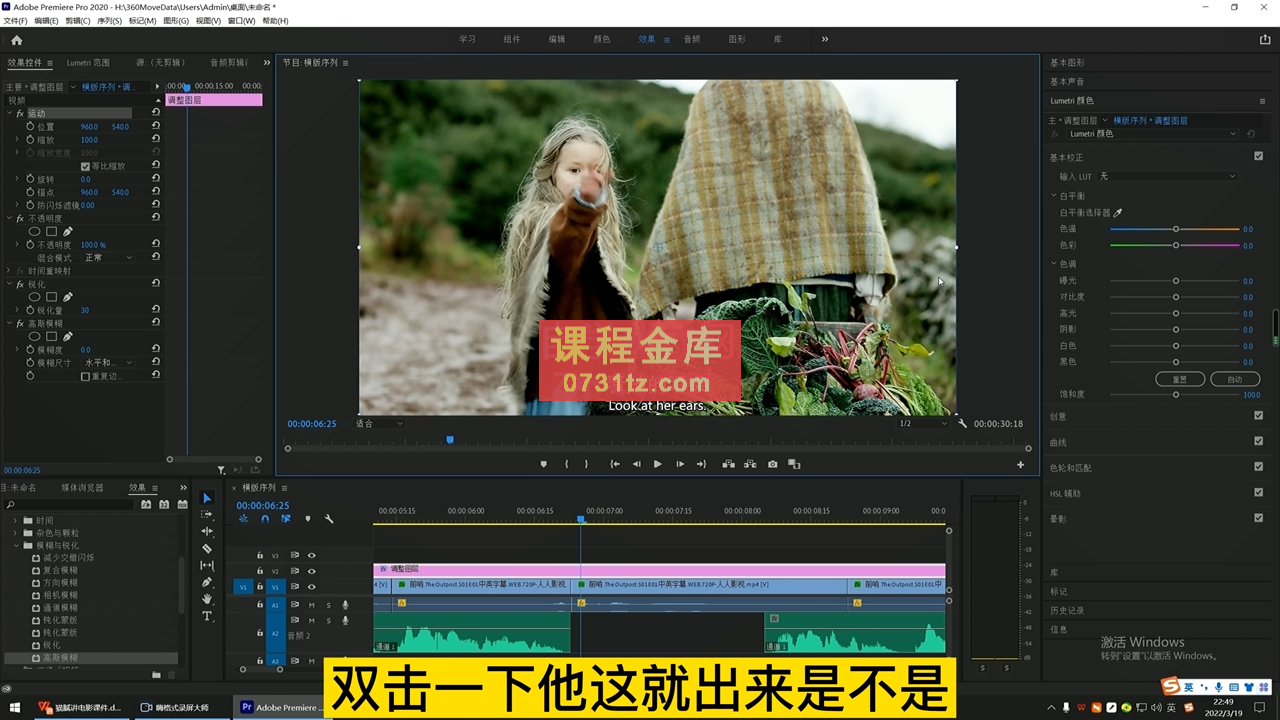Expand the 杂色与颗粒 folder

17,533
